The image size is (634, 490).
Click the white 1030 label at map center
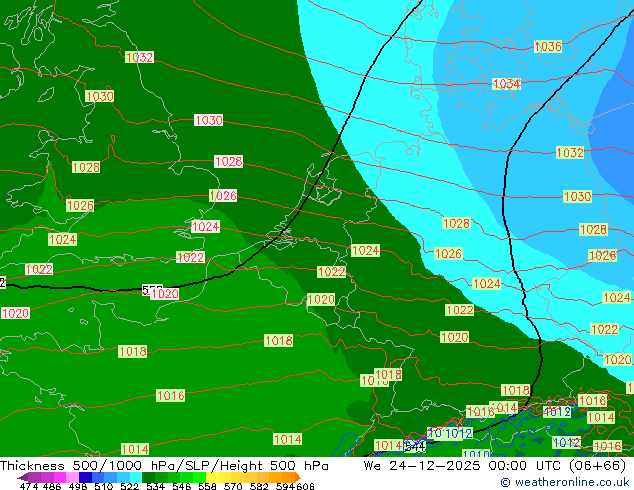pos(209,120)
